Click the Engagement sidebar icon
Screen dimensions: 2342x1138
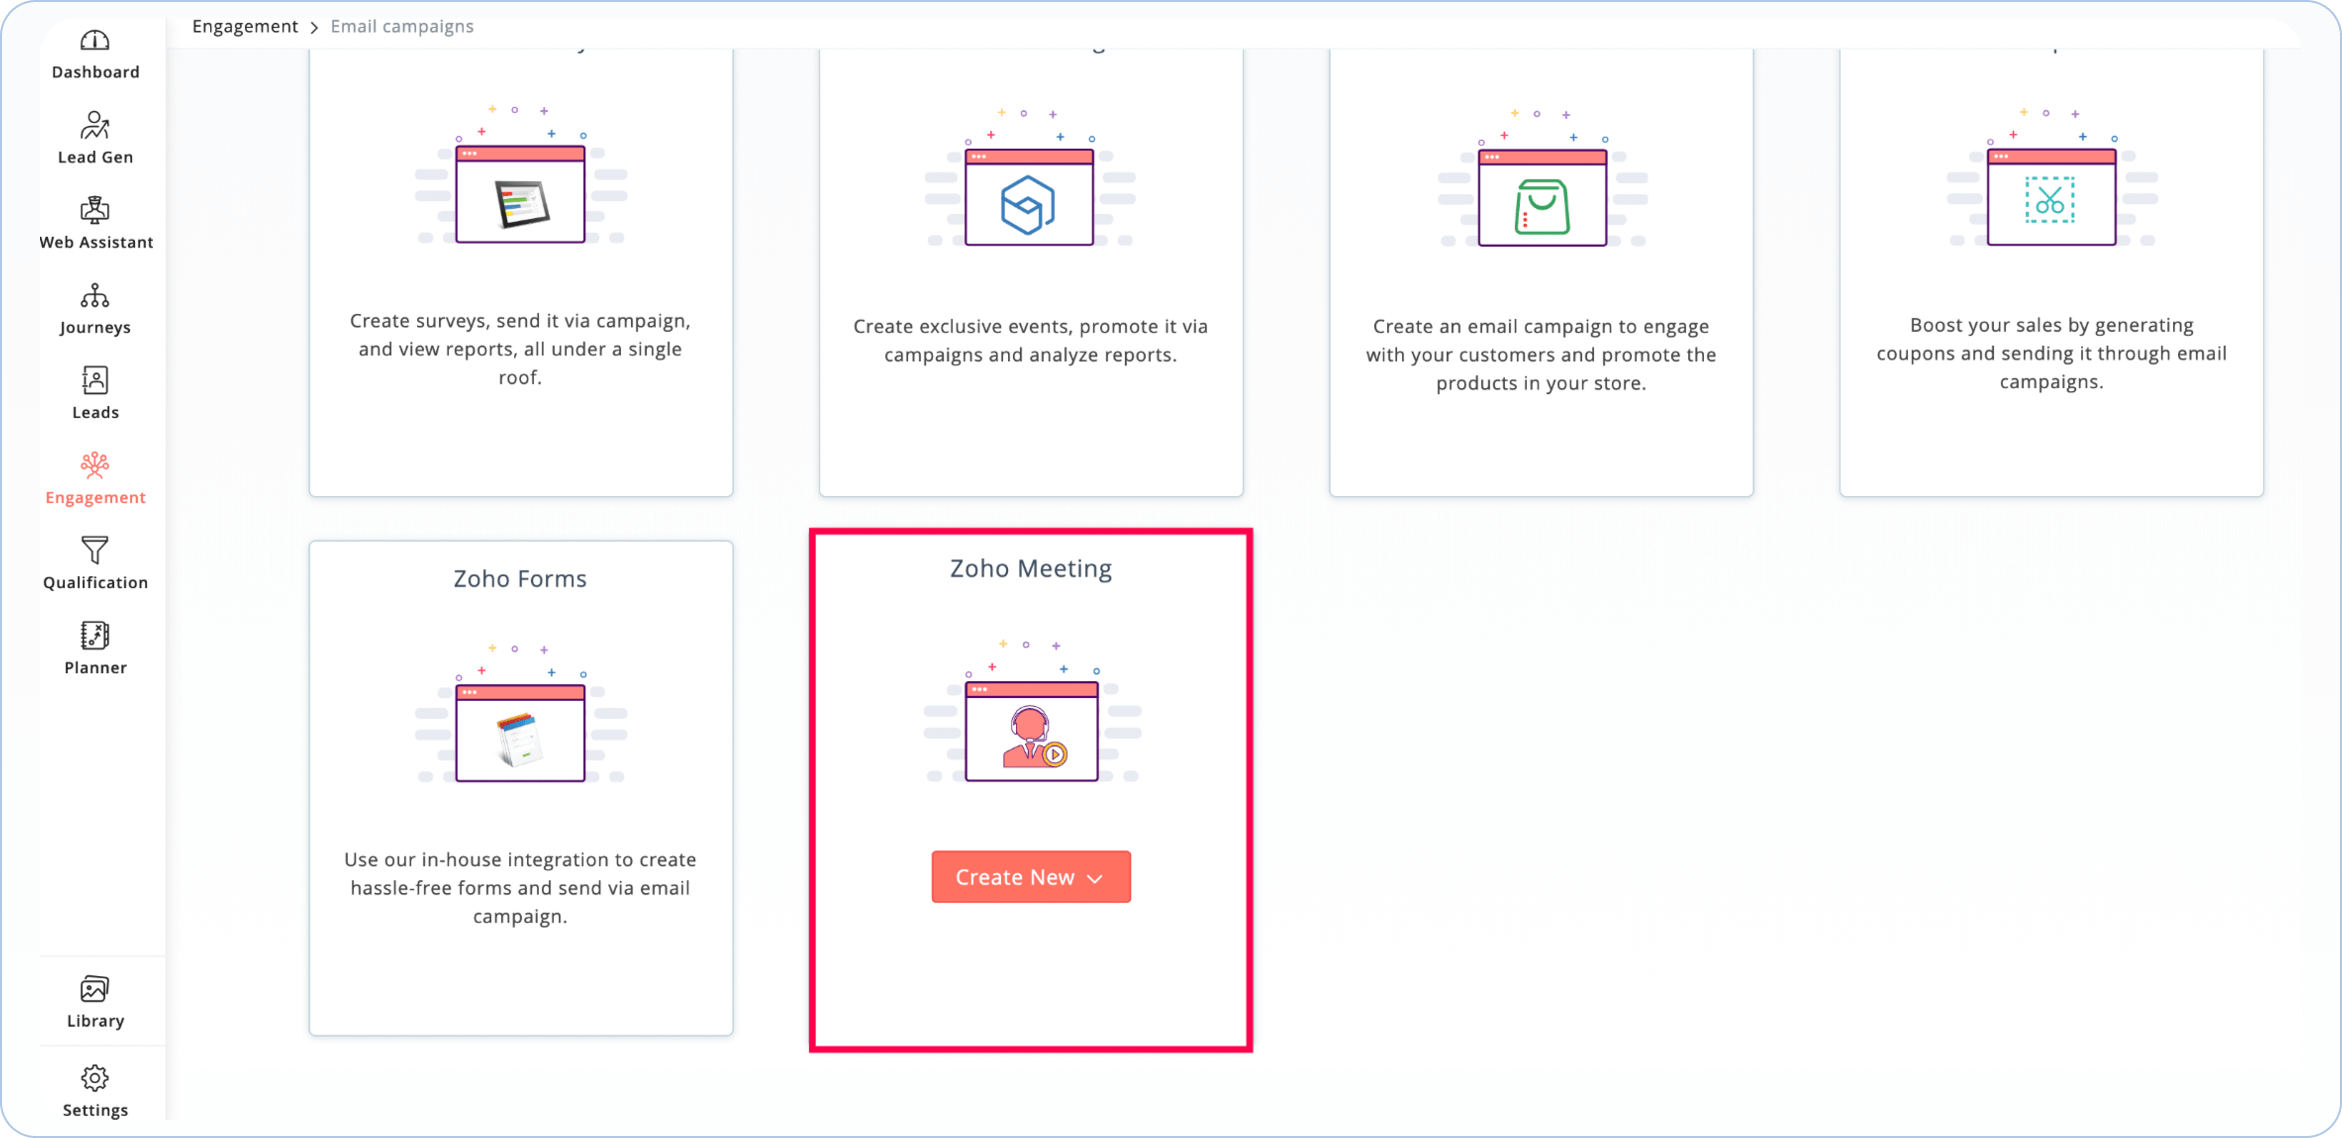coord(95,467)
